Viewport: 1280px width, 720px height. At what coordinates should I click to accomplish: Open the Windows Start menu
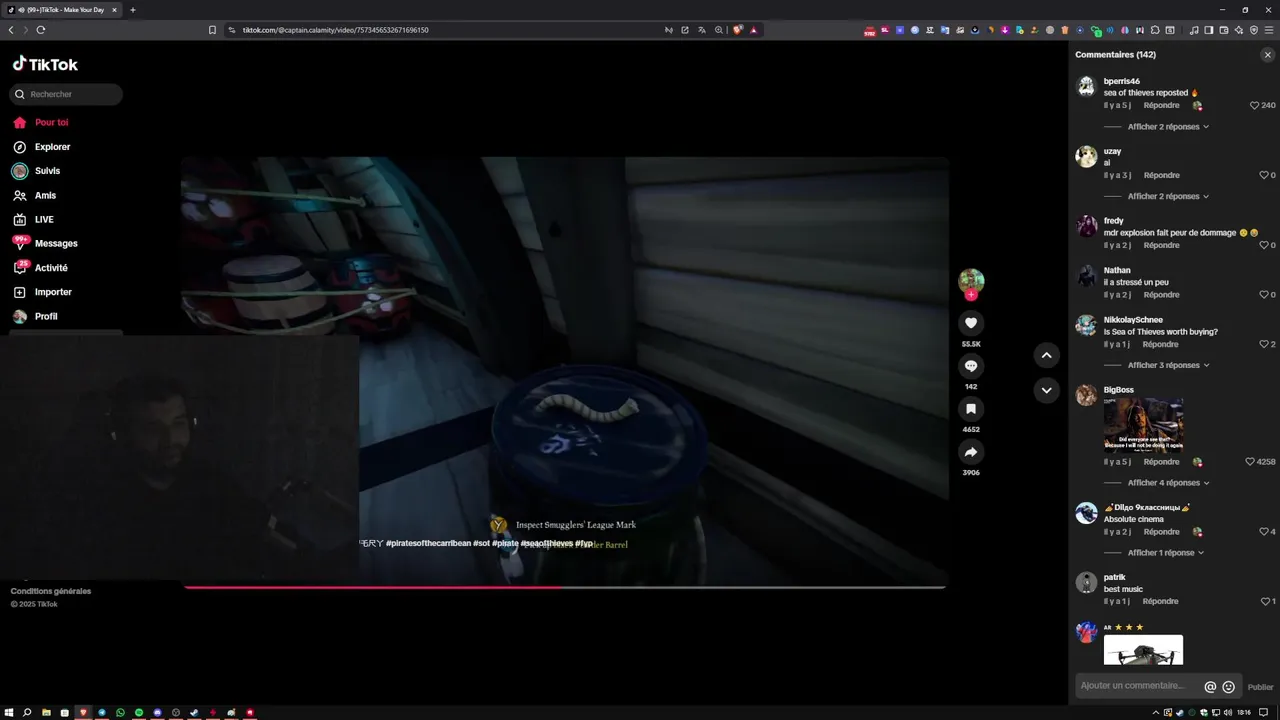pyautogui.click(x=9, y=712)
